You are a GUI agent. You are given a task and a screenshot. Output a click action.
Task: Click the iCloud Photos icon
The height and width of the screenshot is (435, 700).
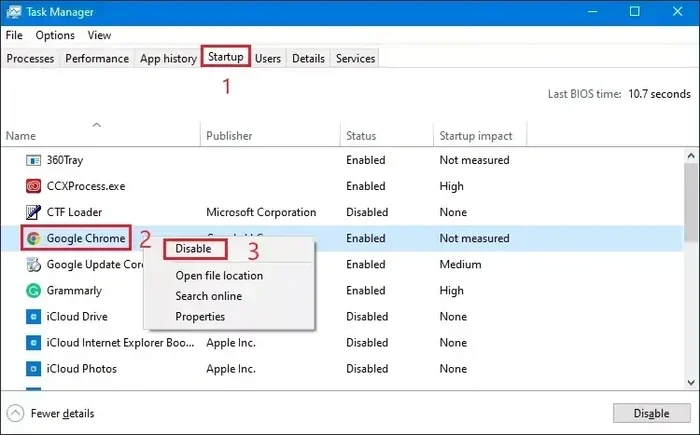33,369
